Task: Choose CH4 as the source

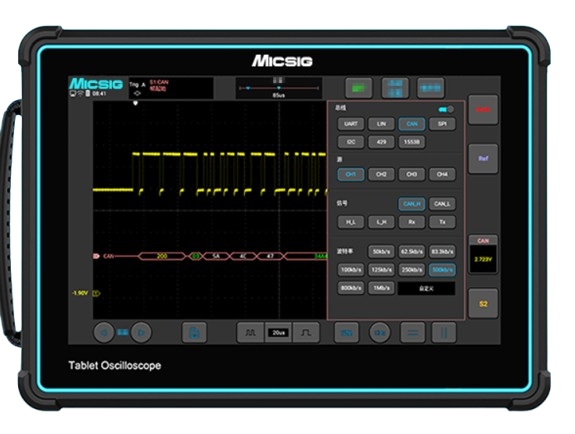Action: coord(442,174)
